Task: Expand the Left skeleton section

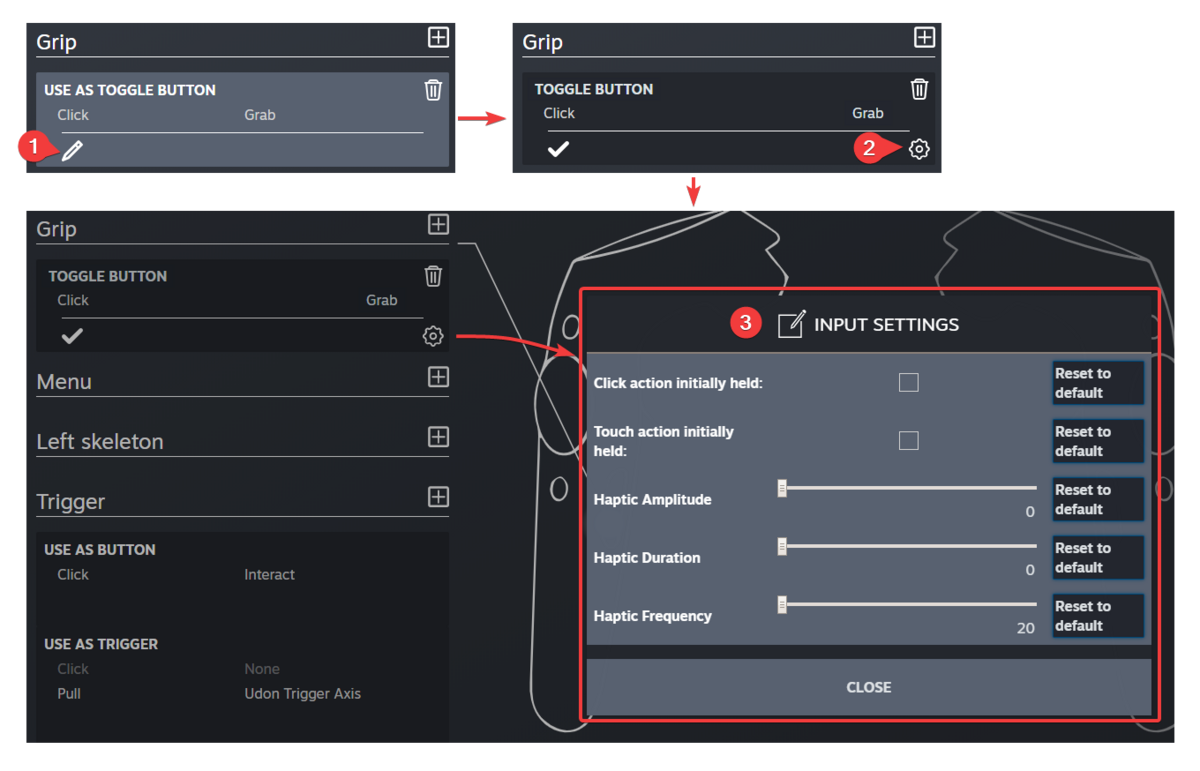Action: coord(437,437)
